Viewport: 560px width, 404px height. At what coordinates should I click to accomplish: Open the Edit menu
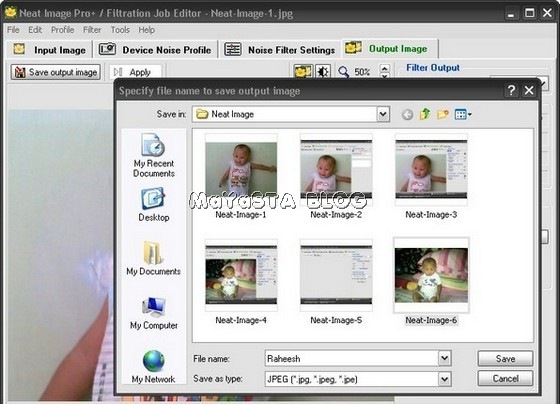[x=35, y=30]
